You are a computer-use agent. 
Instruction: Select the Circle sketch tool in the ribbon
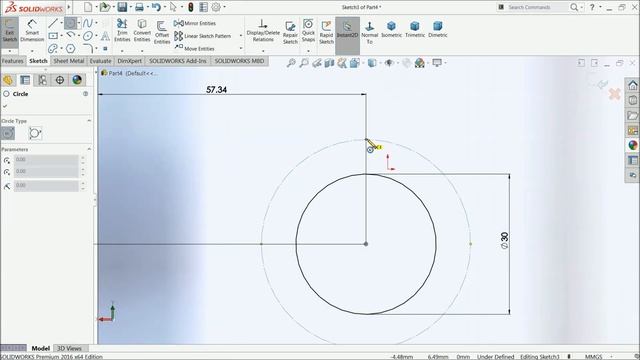[70, 23]
